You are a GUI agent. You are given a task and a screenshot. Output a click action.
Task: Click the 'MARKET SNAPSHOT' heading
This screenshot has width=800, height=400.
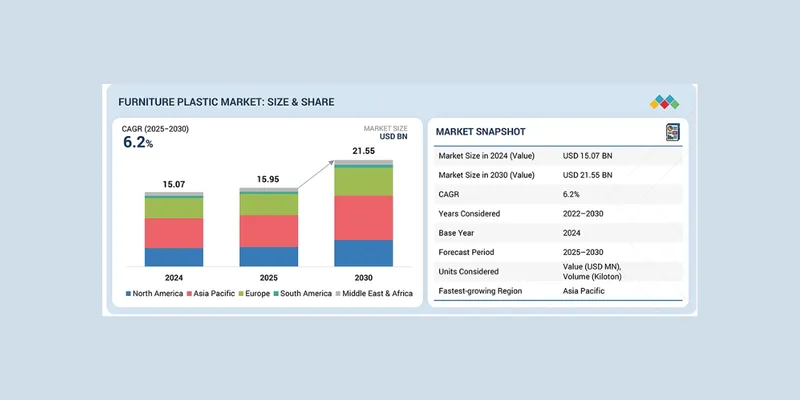480,132
